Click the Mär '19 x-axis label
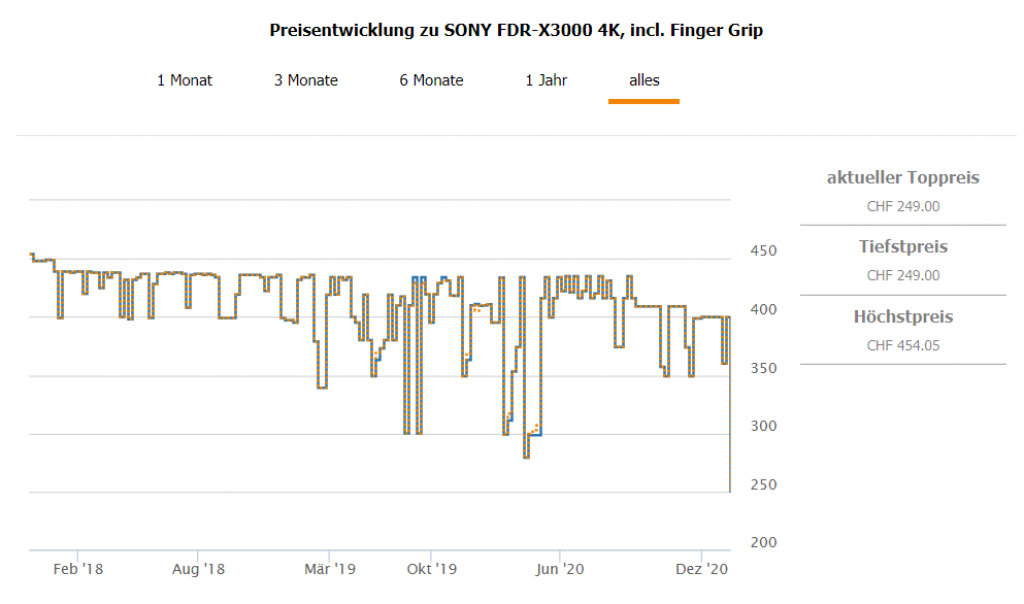This screenshot has width=1024, height=604. click(x=330, y=569)
